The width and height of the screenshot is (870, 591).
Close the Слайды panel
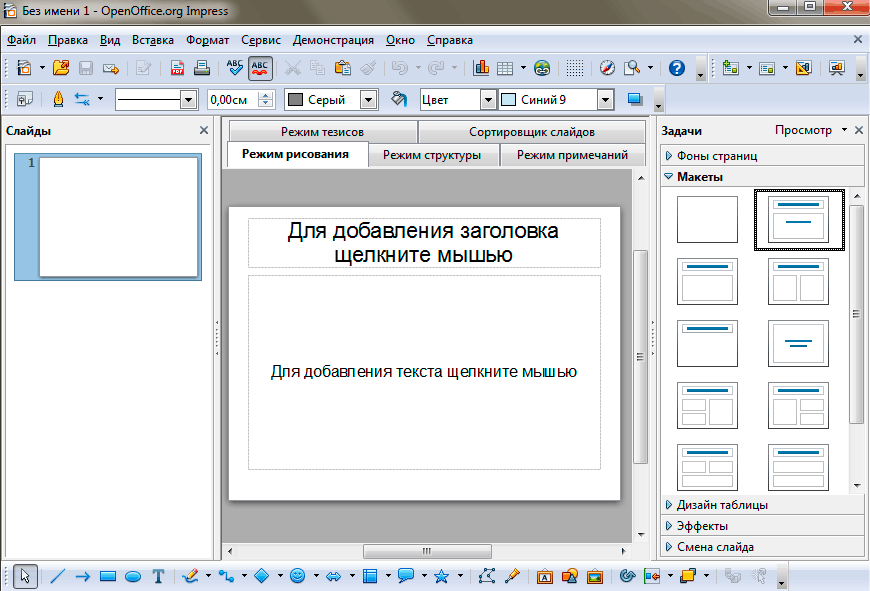(204, 130)
